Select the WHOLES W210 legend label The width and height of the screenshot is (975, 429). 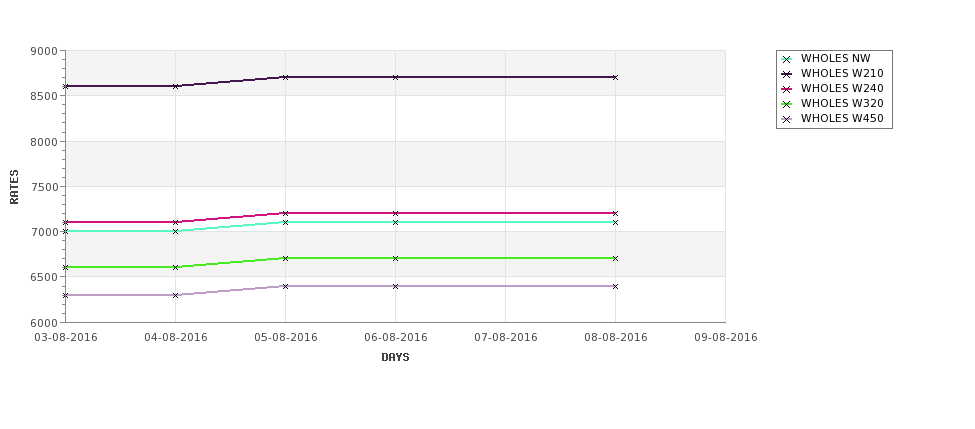click(x=842, y=73)
